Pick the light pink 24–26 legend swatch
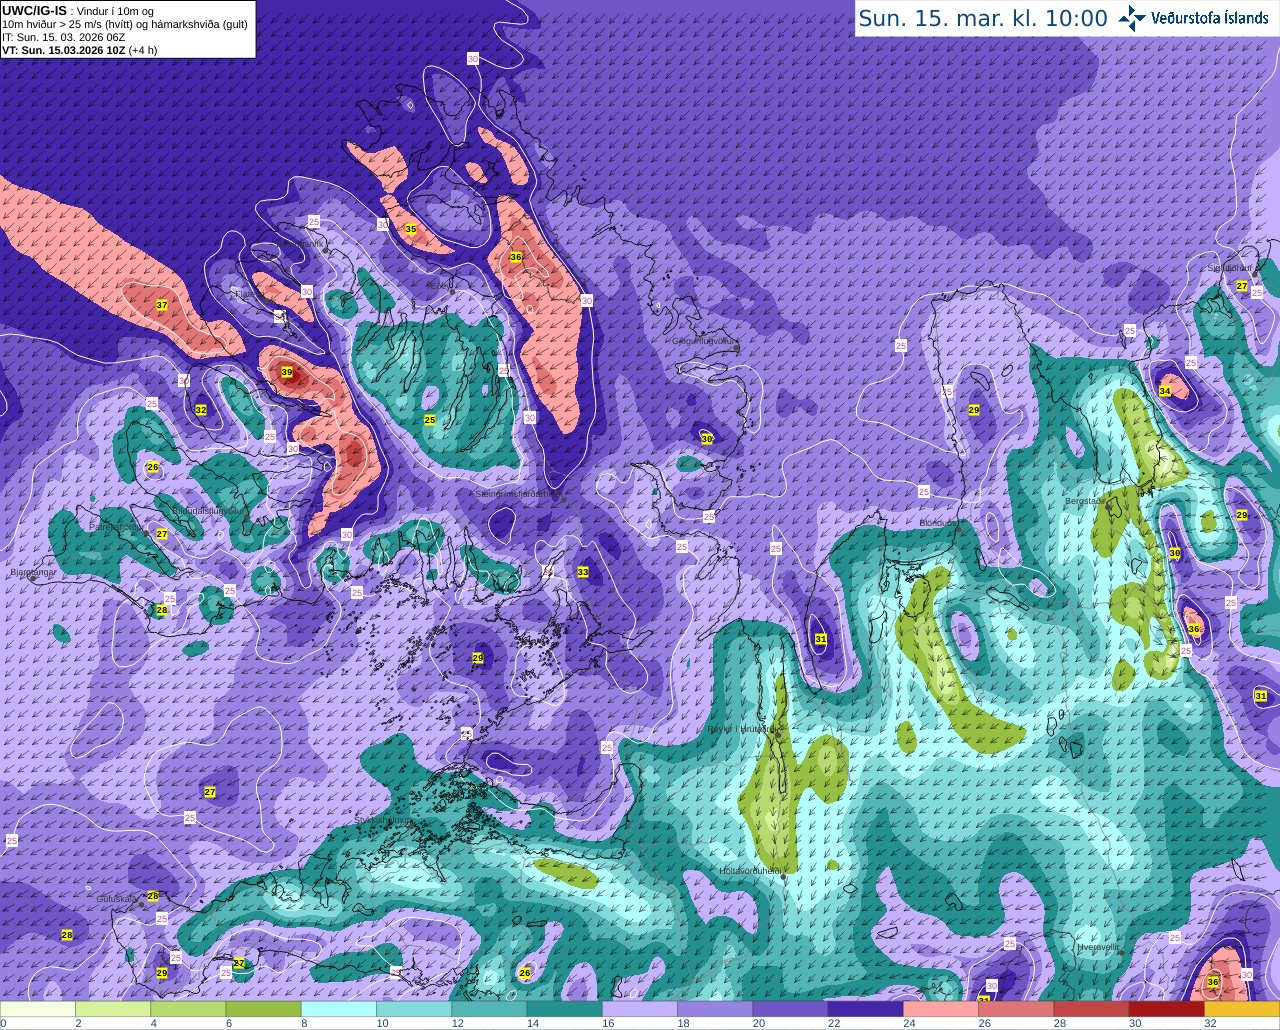This screenshot has height=1030, width=1280. pyautogui.click(x=940, y=1009)
